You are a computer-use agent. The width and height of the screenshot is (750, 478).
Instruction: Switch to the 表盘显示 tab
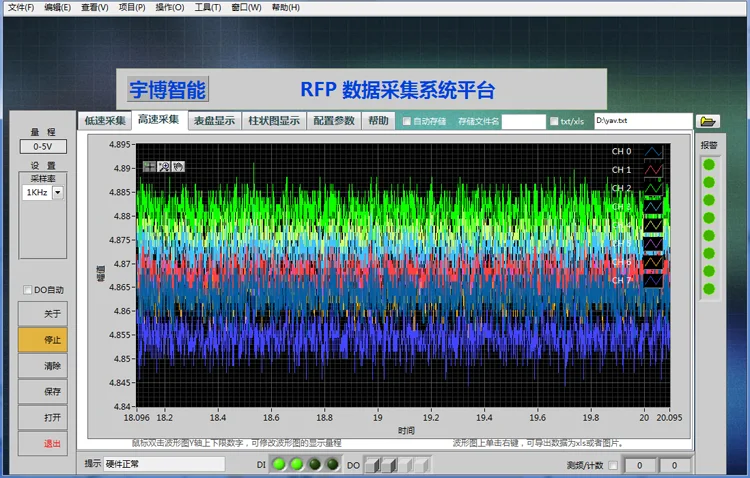(x=214, y=121)
